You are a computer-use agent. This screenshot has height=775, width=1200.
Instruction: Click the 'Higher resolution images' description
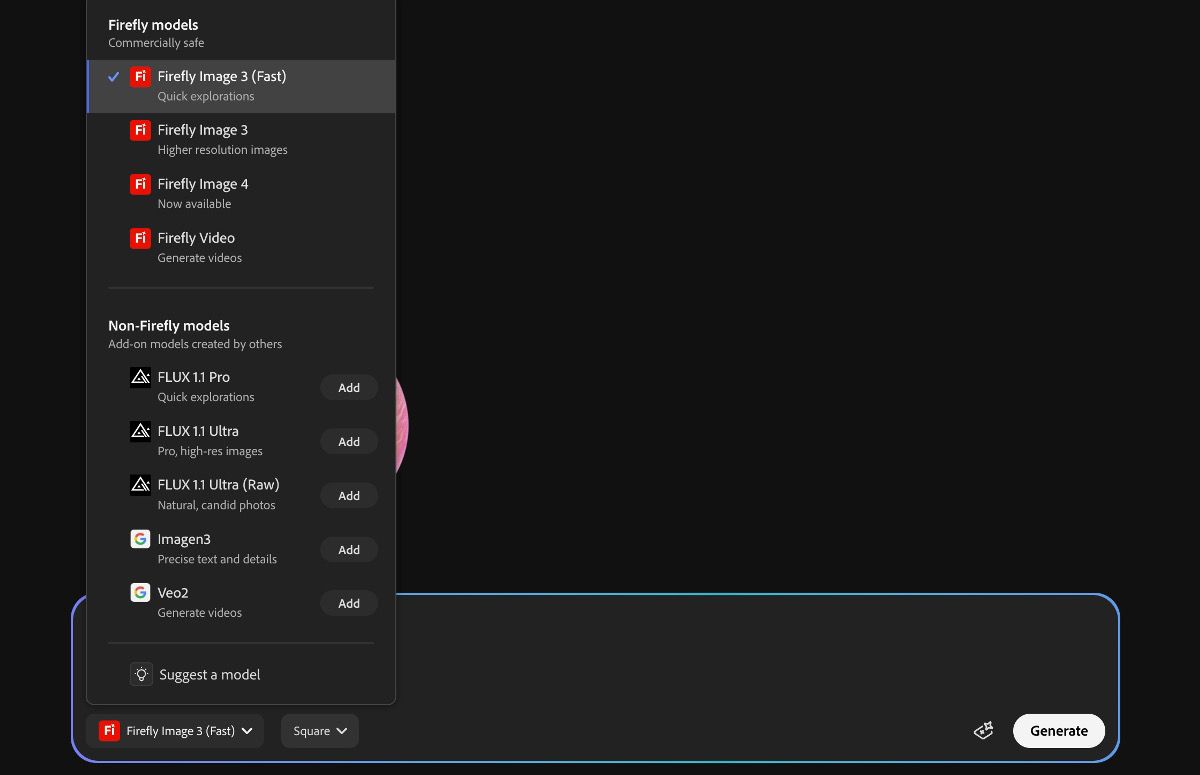point(222,150)
